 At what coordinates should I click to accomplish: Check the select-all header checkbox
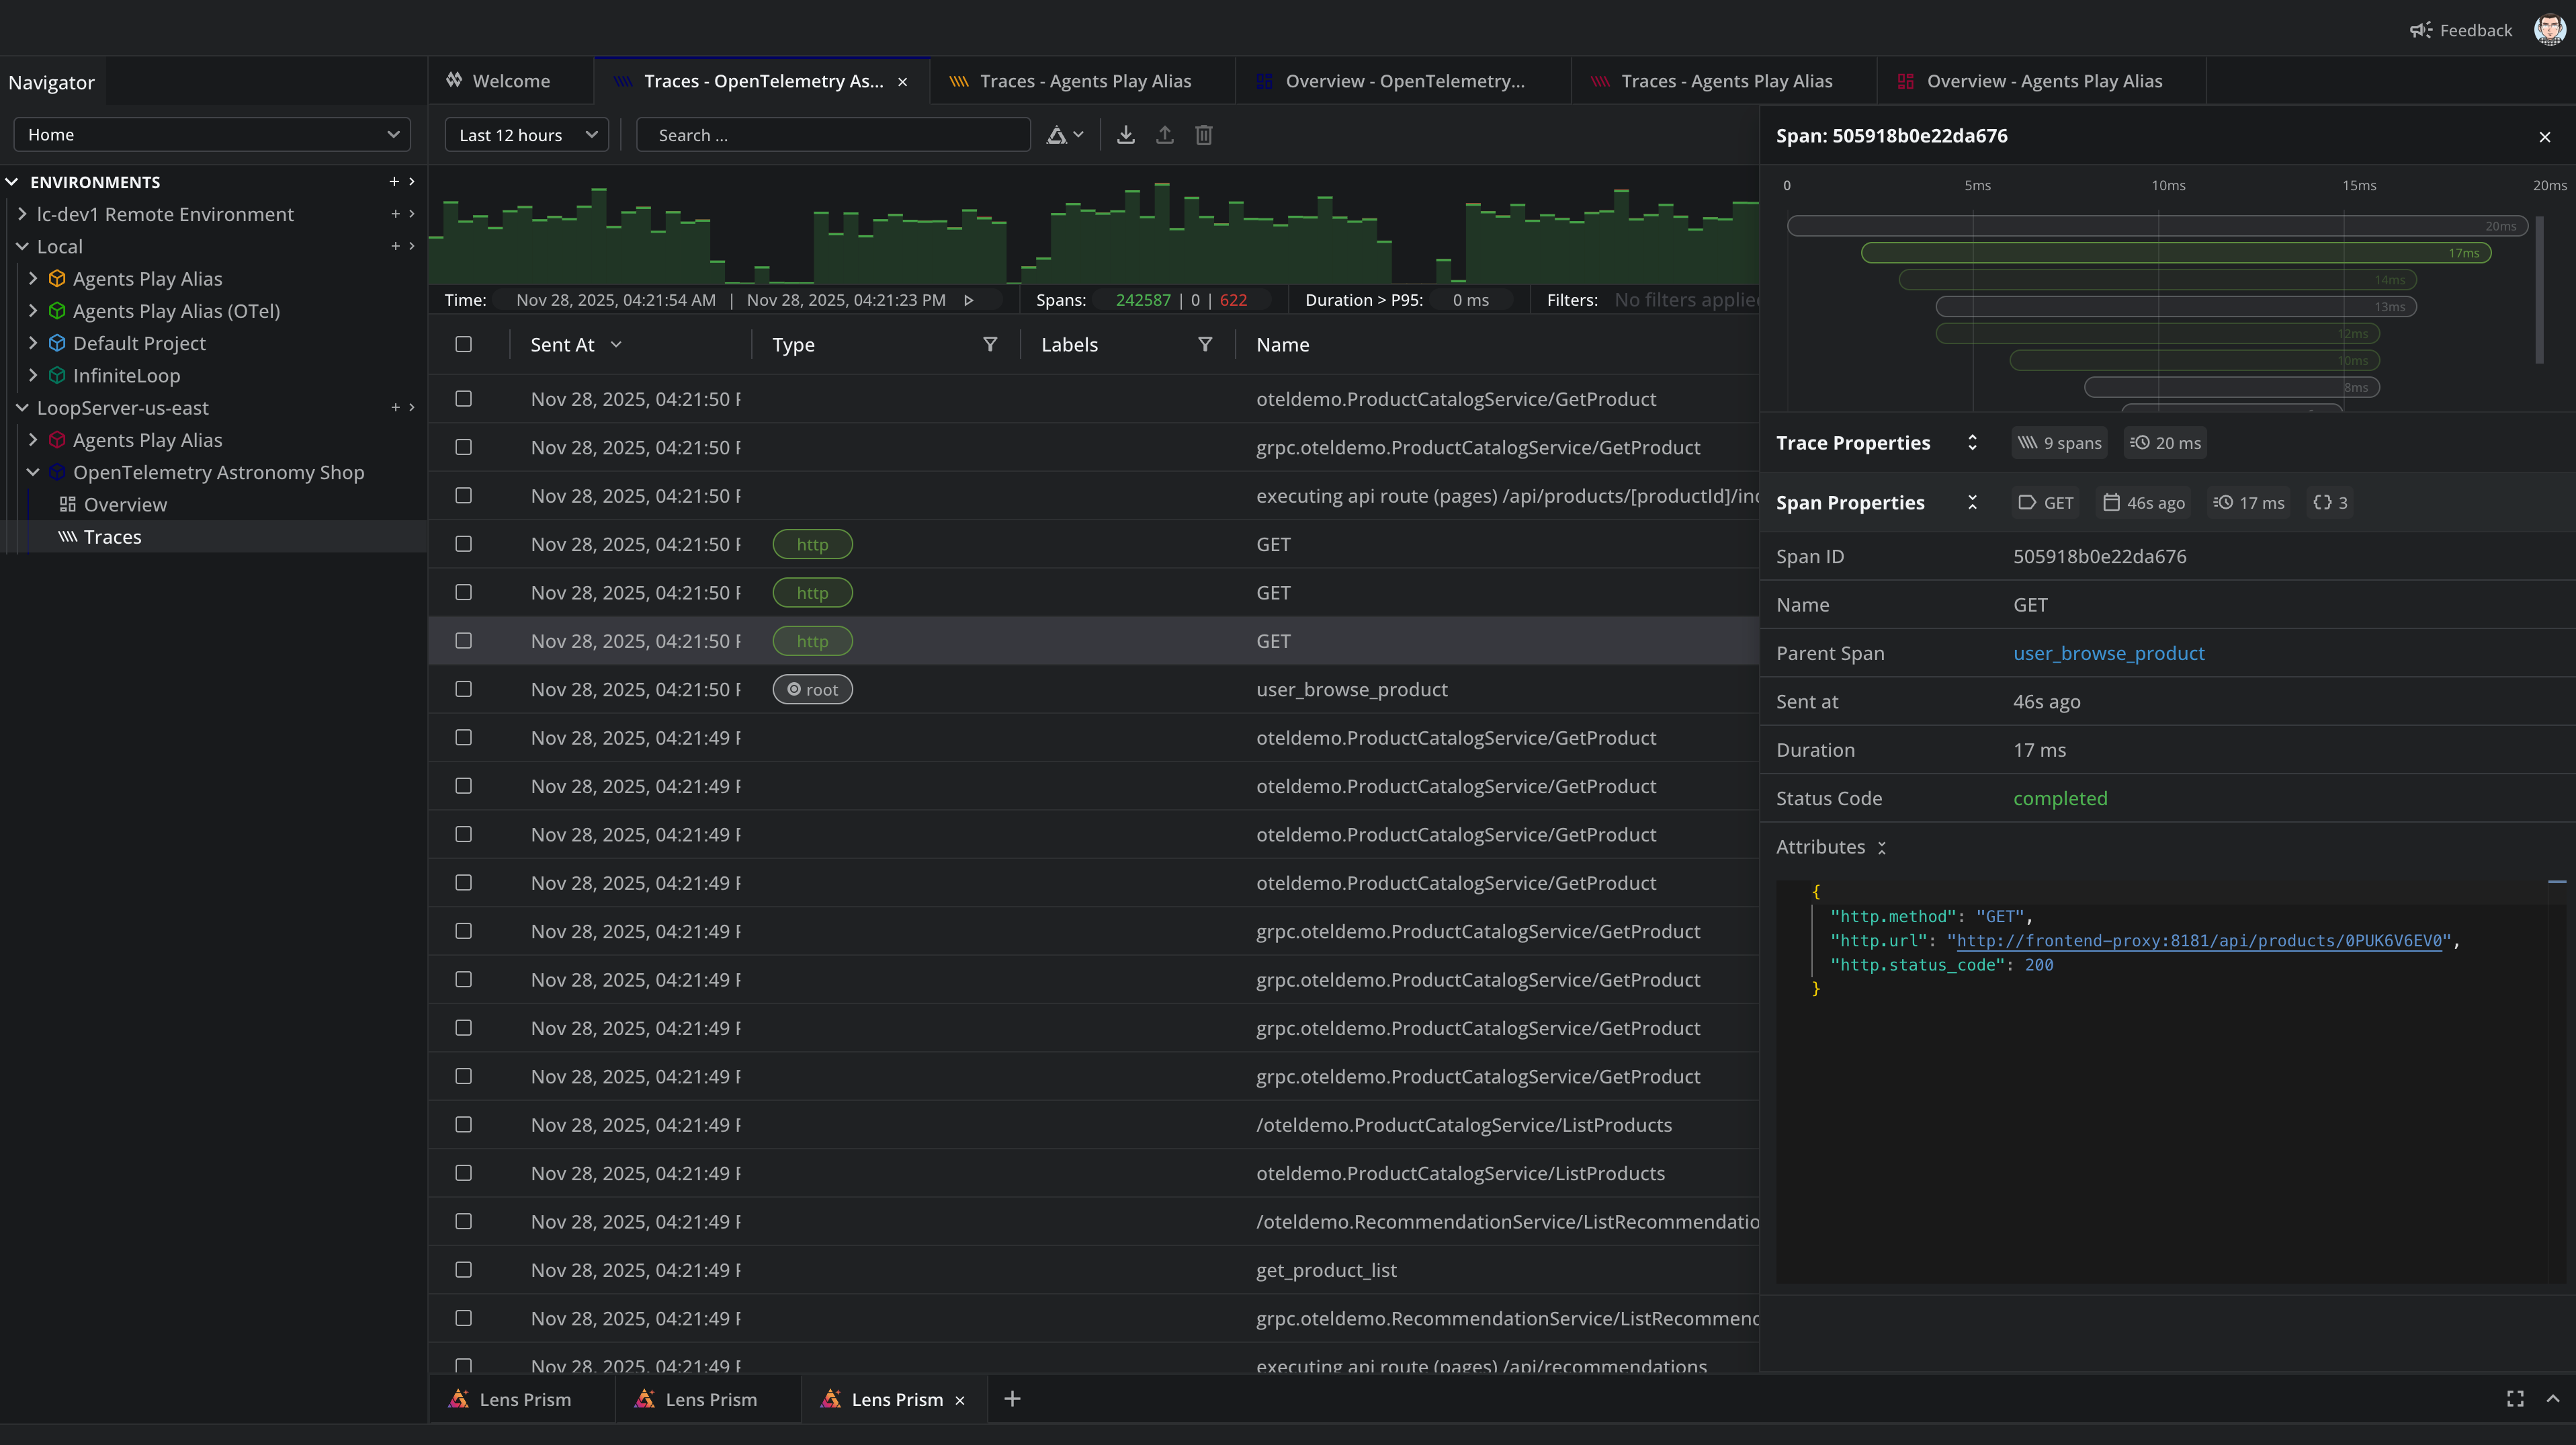tap(463, 344)
